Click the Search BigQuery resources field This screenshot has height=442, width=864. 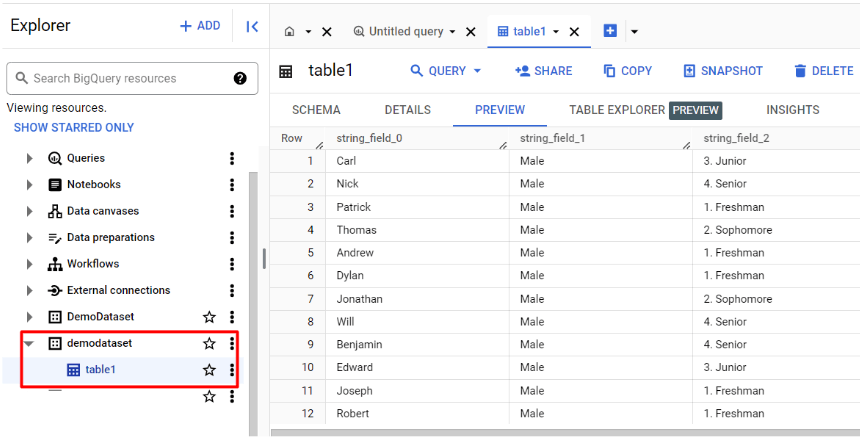pyautogui.click(x=132, y=78)
